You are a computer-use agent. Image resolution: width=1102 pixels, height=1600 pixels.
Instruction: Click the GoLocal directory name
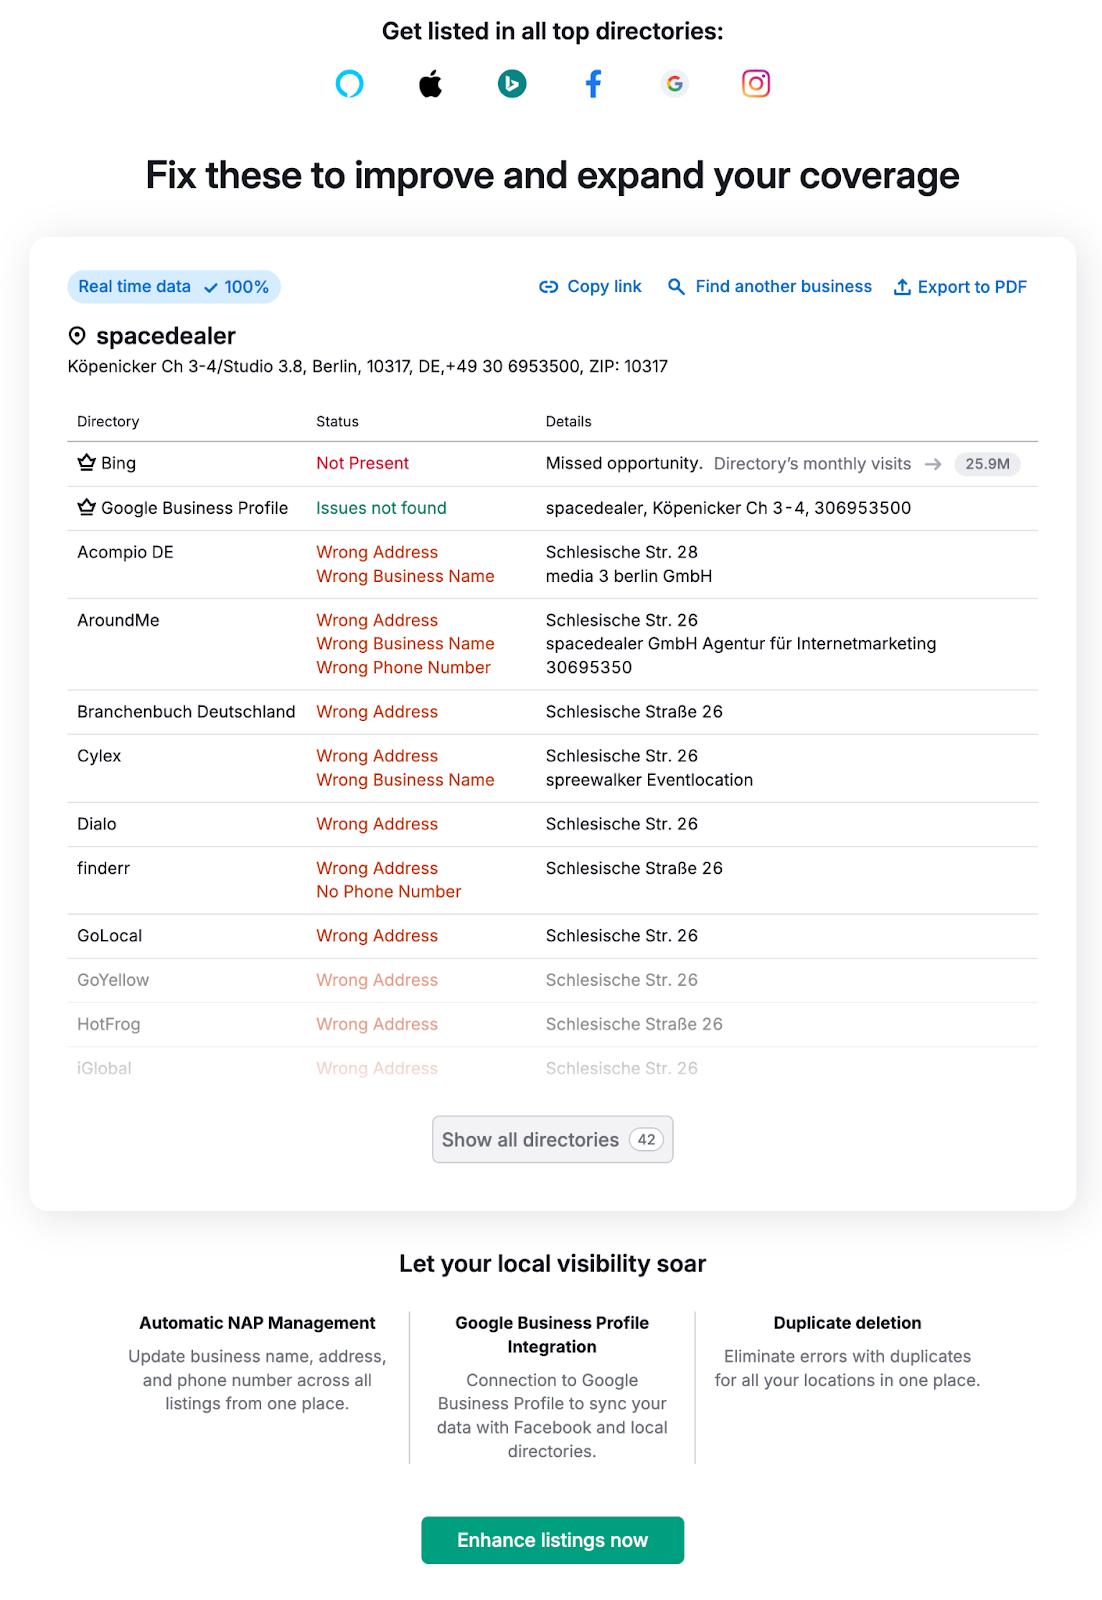coord(110,936)
